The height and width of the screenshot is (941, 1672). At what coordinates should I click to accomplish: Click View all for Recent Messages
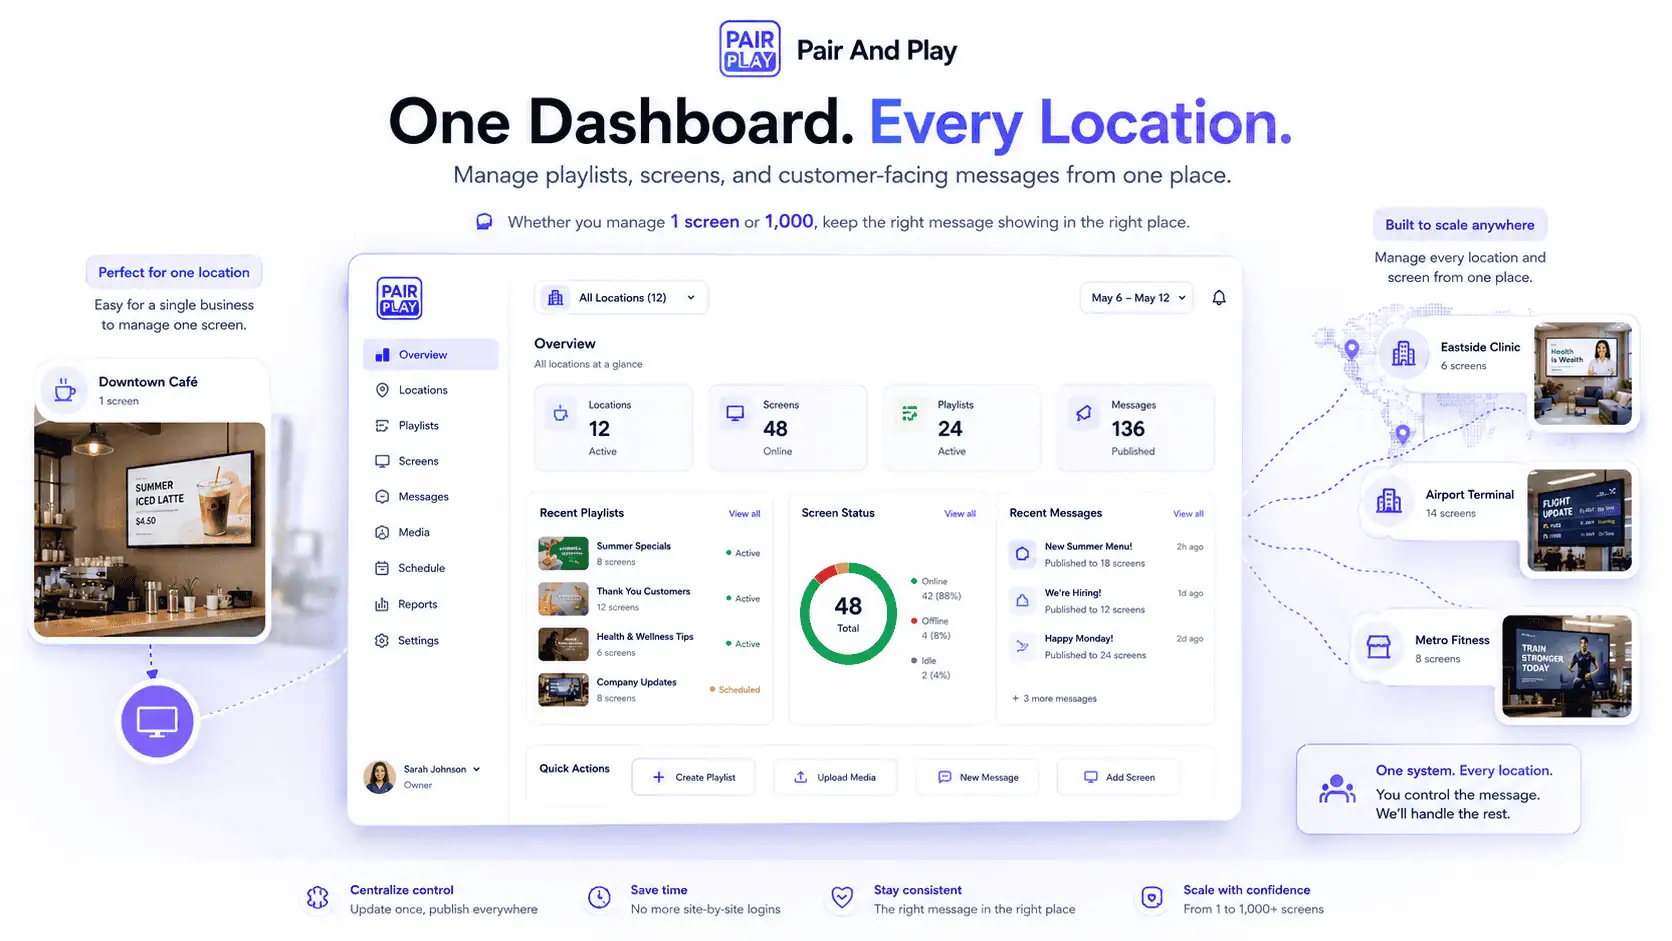coord(1188,514)
